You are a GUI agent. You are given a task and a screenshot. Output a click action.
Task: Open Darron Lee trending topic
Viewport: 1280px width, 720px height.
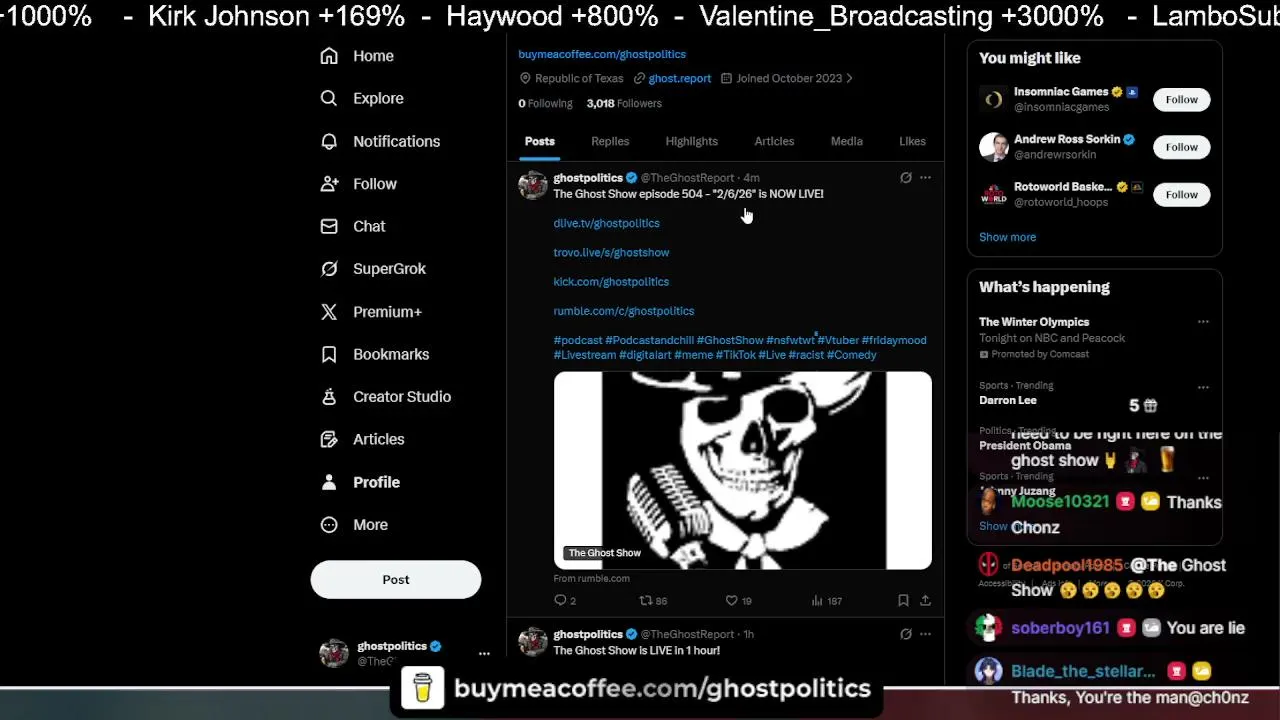coord(1008,400)
